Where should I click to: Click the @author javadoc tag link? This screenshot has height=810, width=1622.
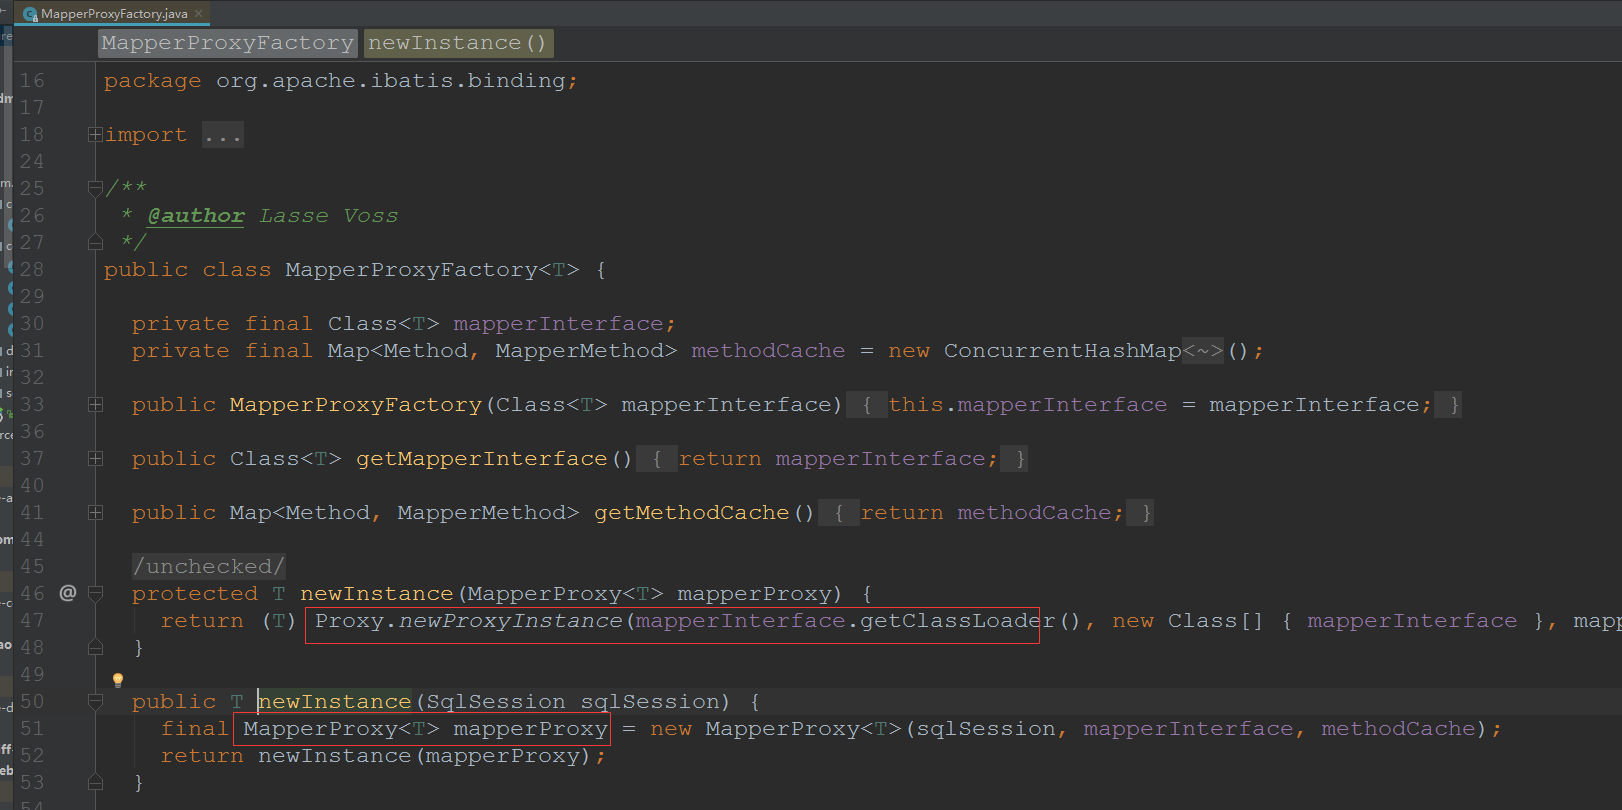click(x=196, y=216)
